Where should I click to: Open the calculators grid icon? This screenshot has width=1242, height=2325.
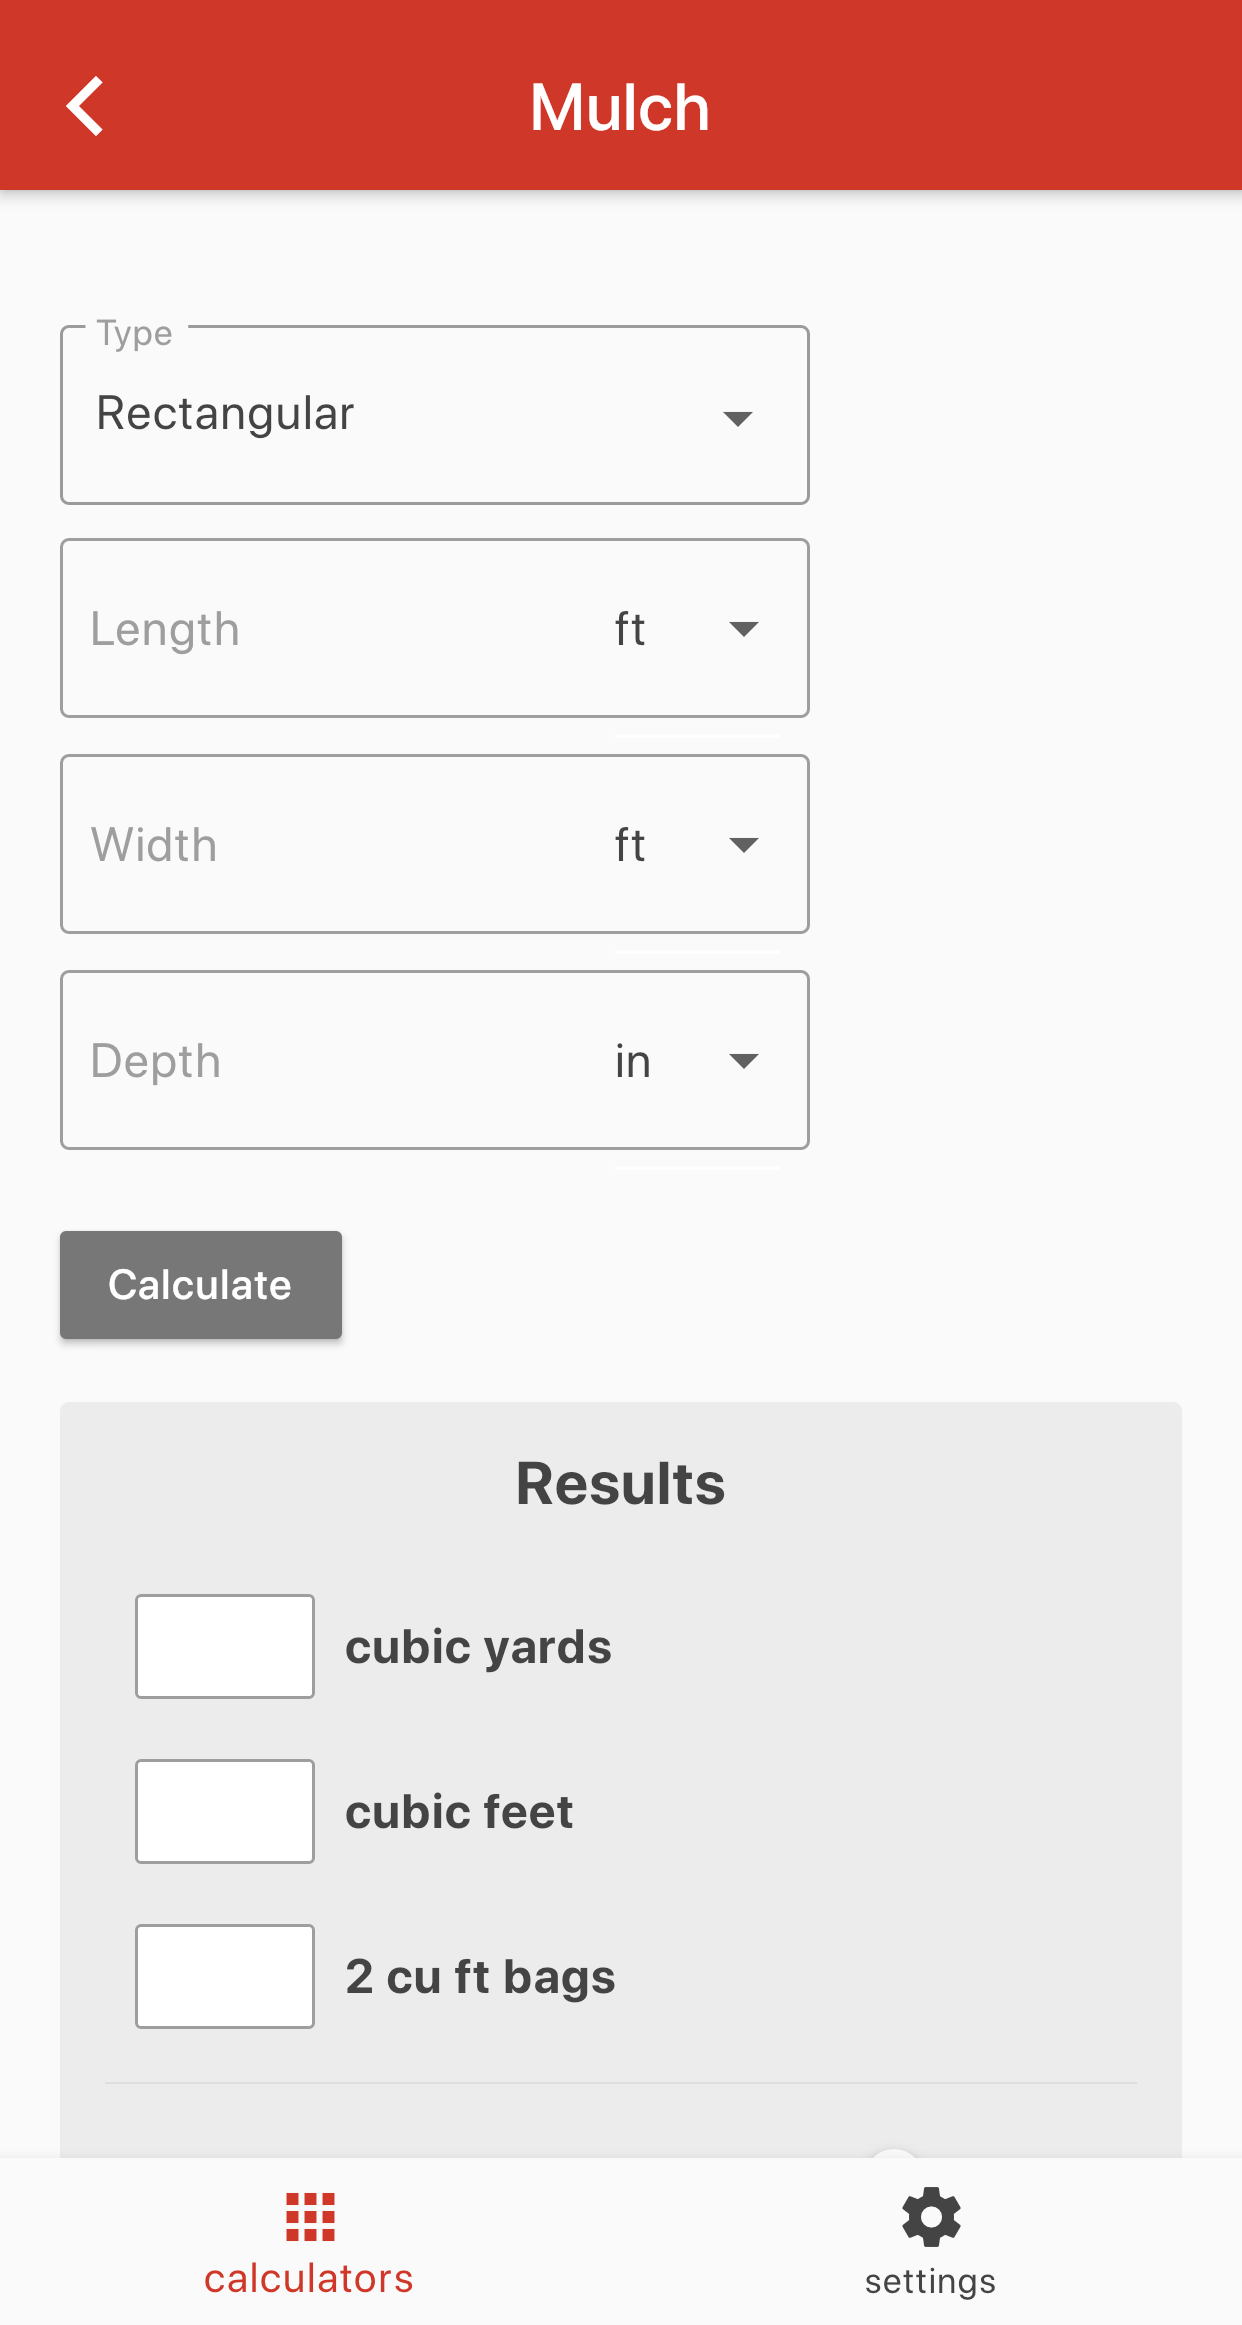(310, 2217)
